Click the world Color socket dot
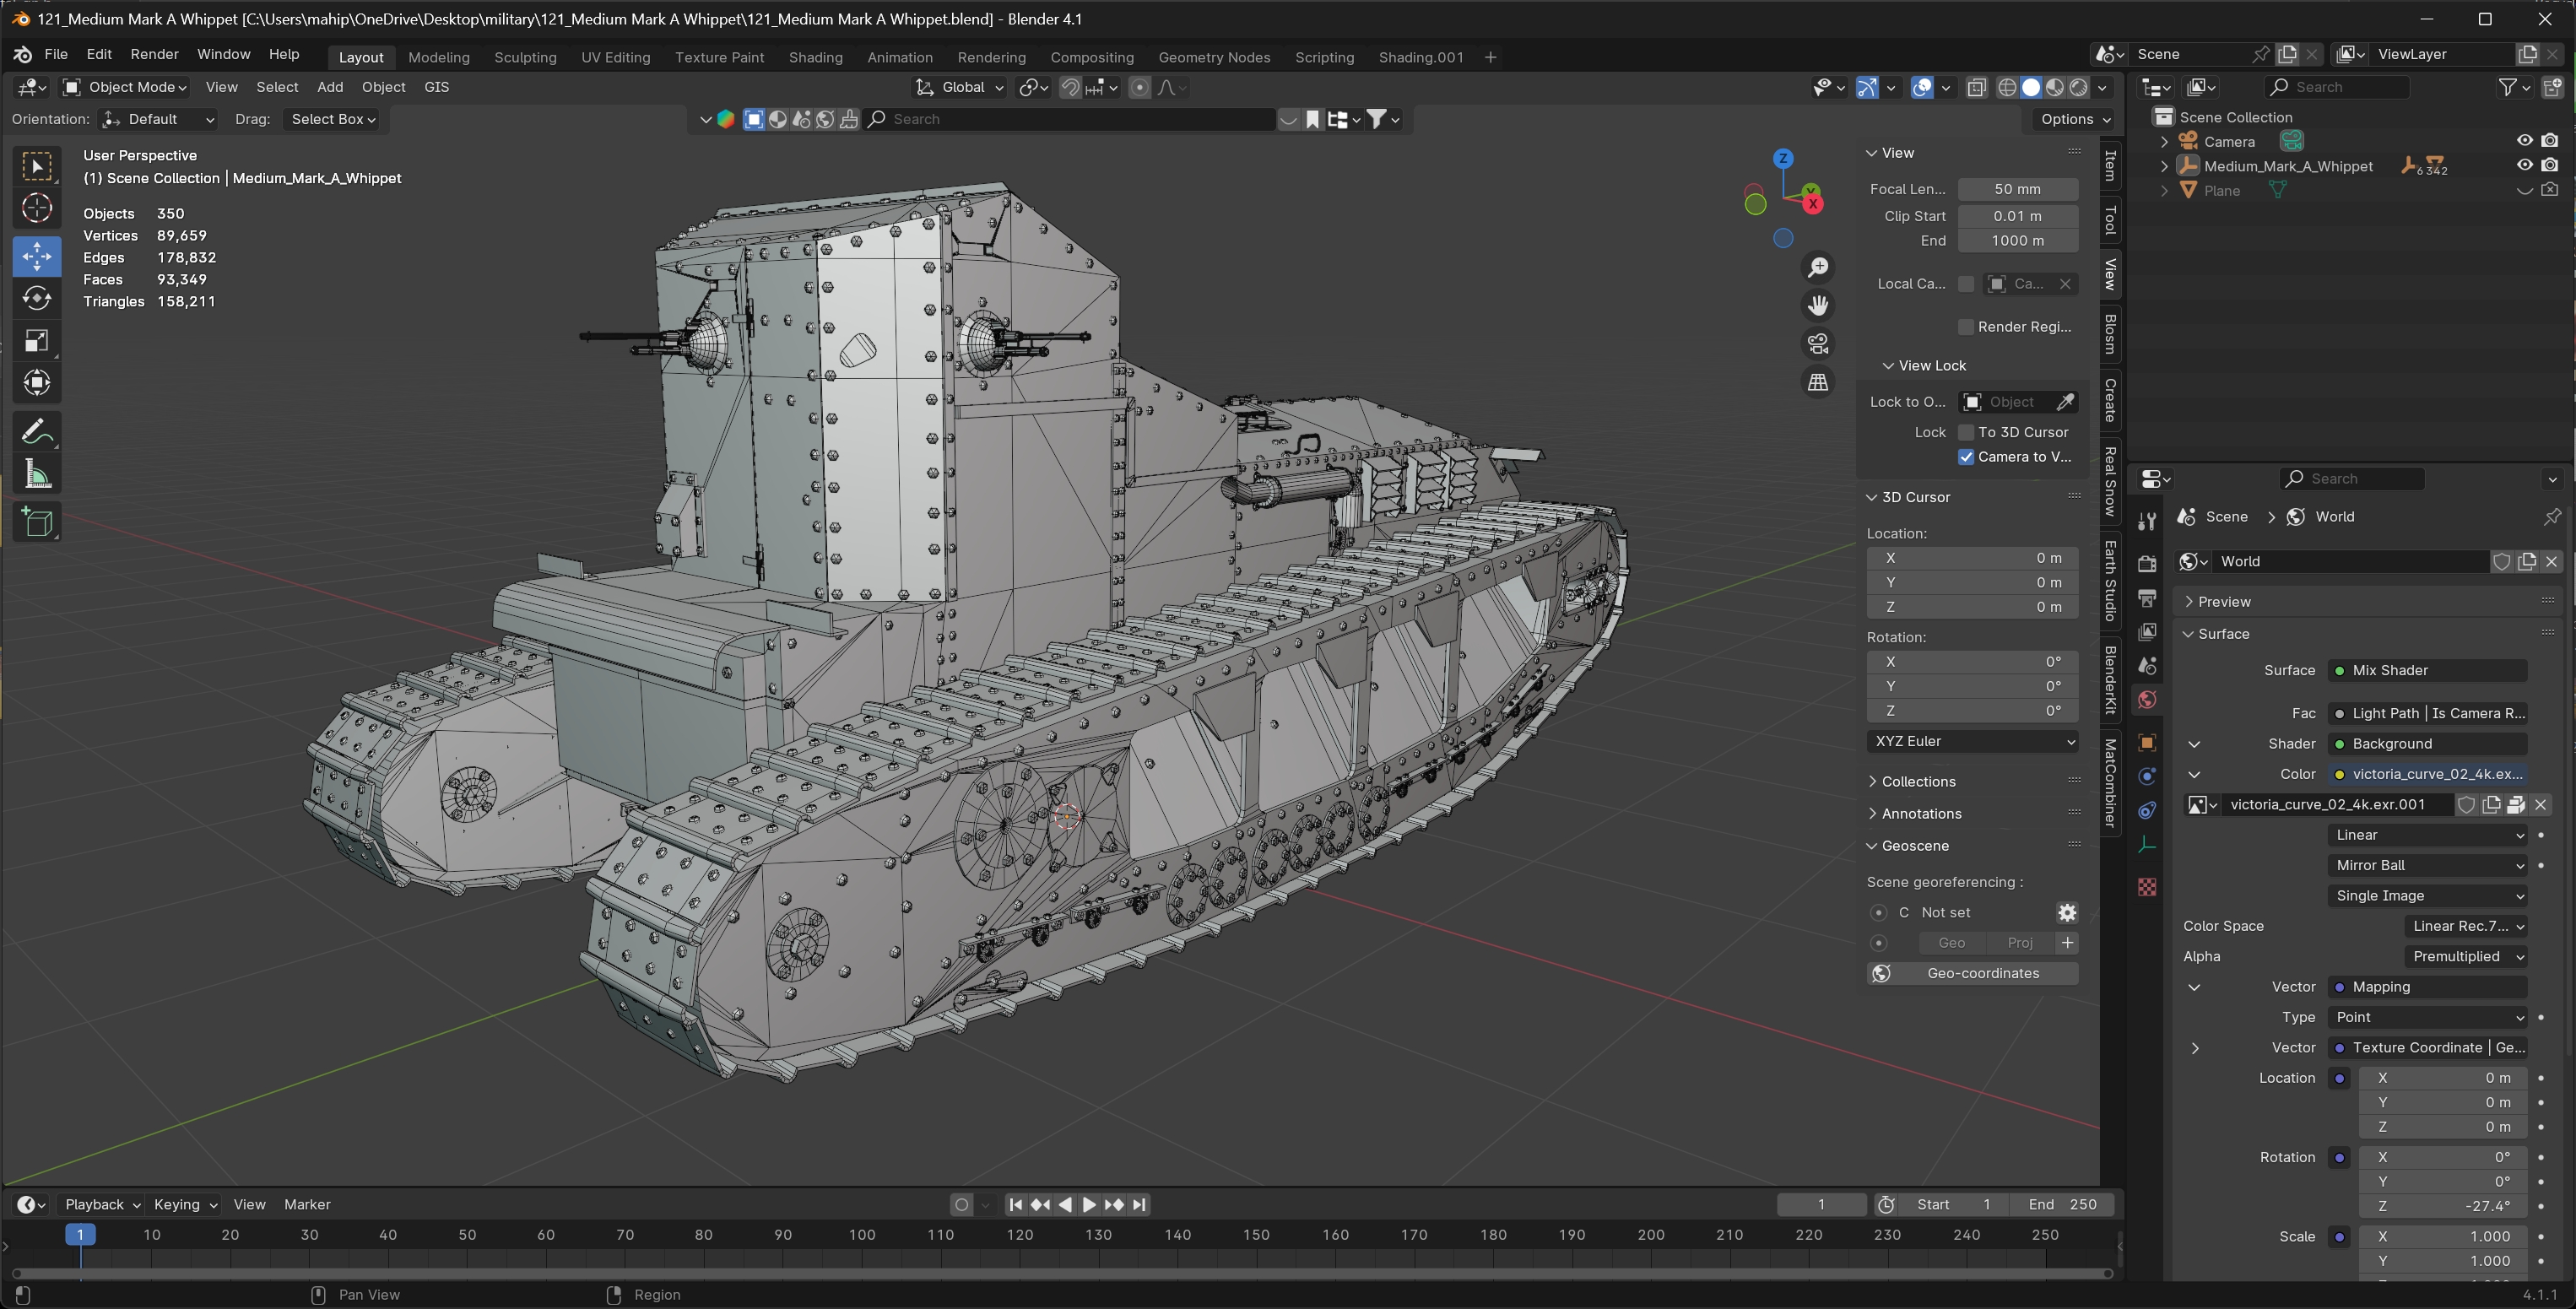Viewport: 2576px width, 1309px height. click(x=2339, y=774)
